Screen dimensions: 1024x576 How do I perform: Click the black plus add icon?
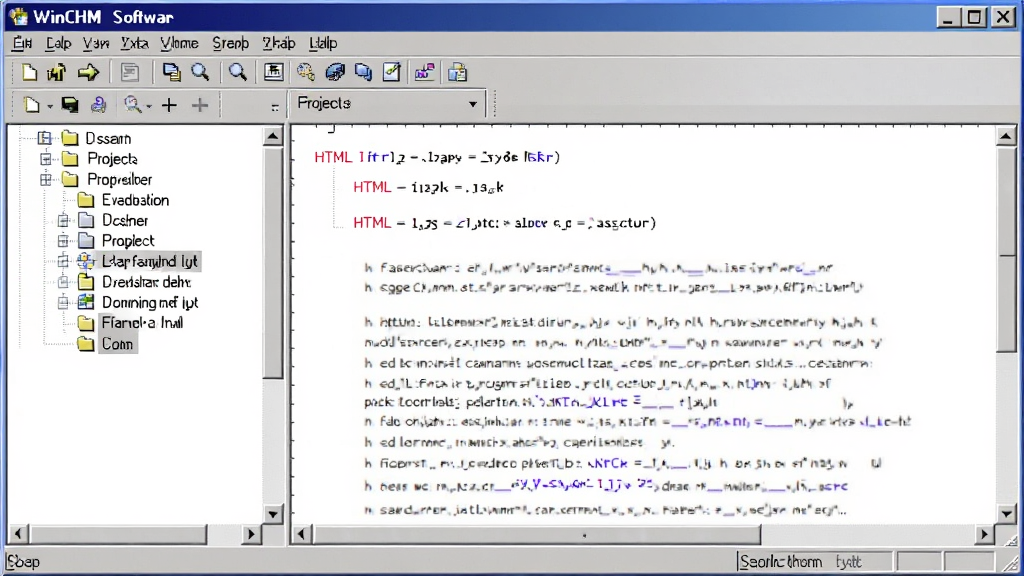tap(169, 104)
